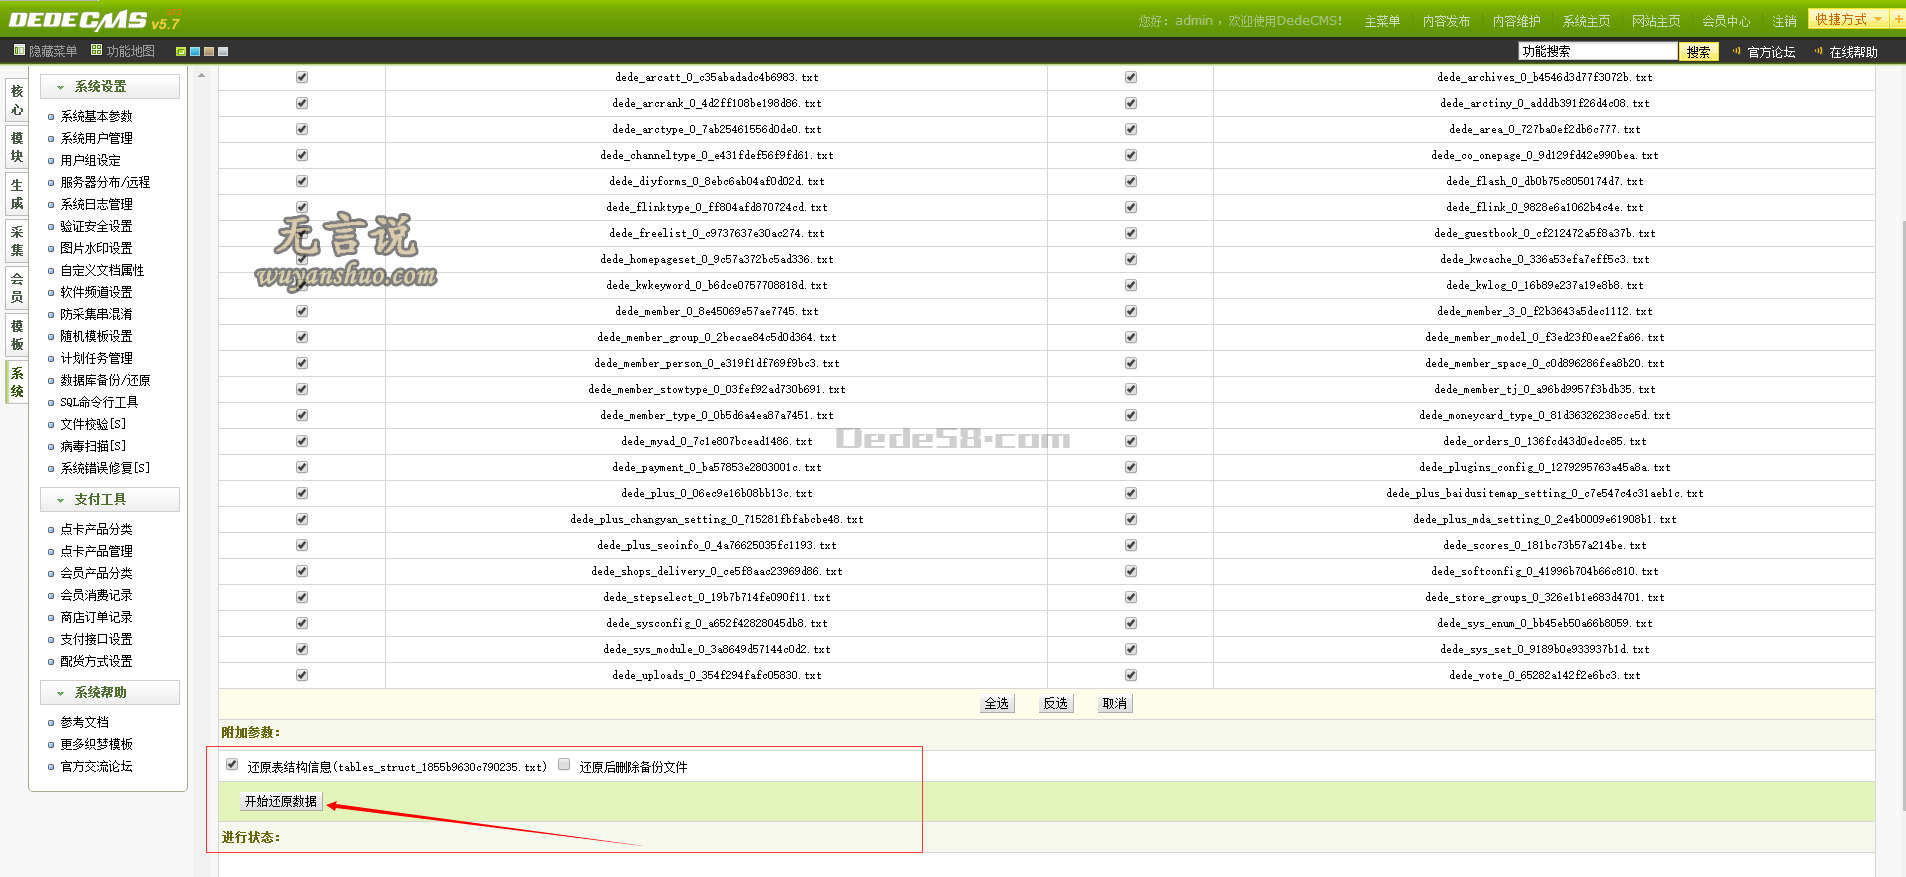The width and height of the screenshot is (1906, 877).
Task: Uncheck the dede_arcatt backup file checkbox
Action: pos(302,77)
